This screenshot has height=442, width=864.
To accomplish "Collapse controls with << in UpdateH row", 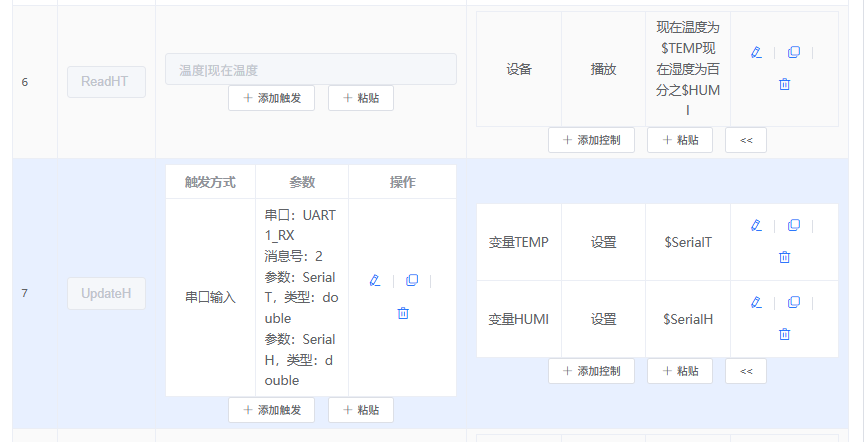I will [746, 371].
